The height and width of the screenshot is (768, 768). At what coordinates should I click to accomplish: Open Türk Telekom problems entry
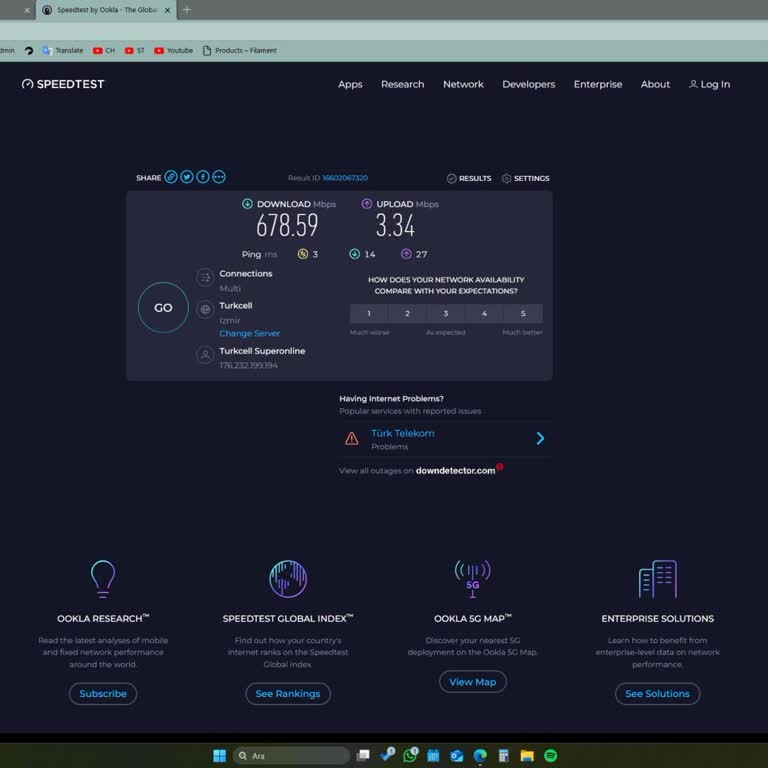click(445, 439)
